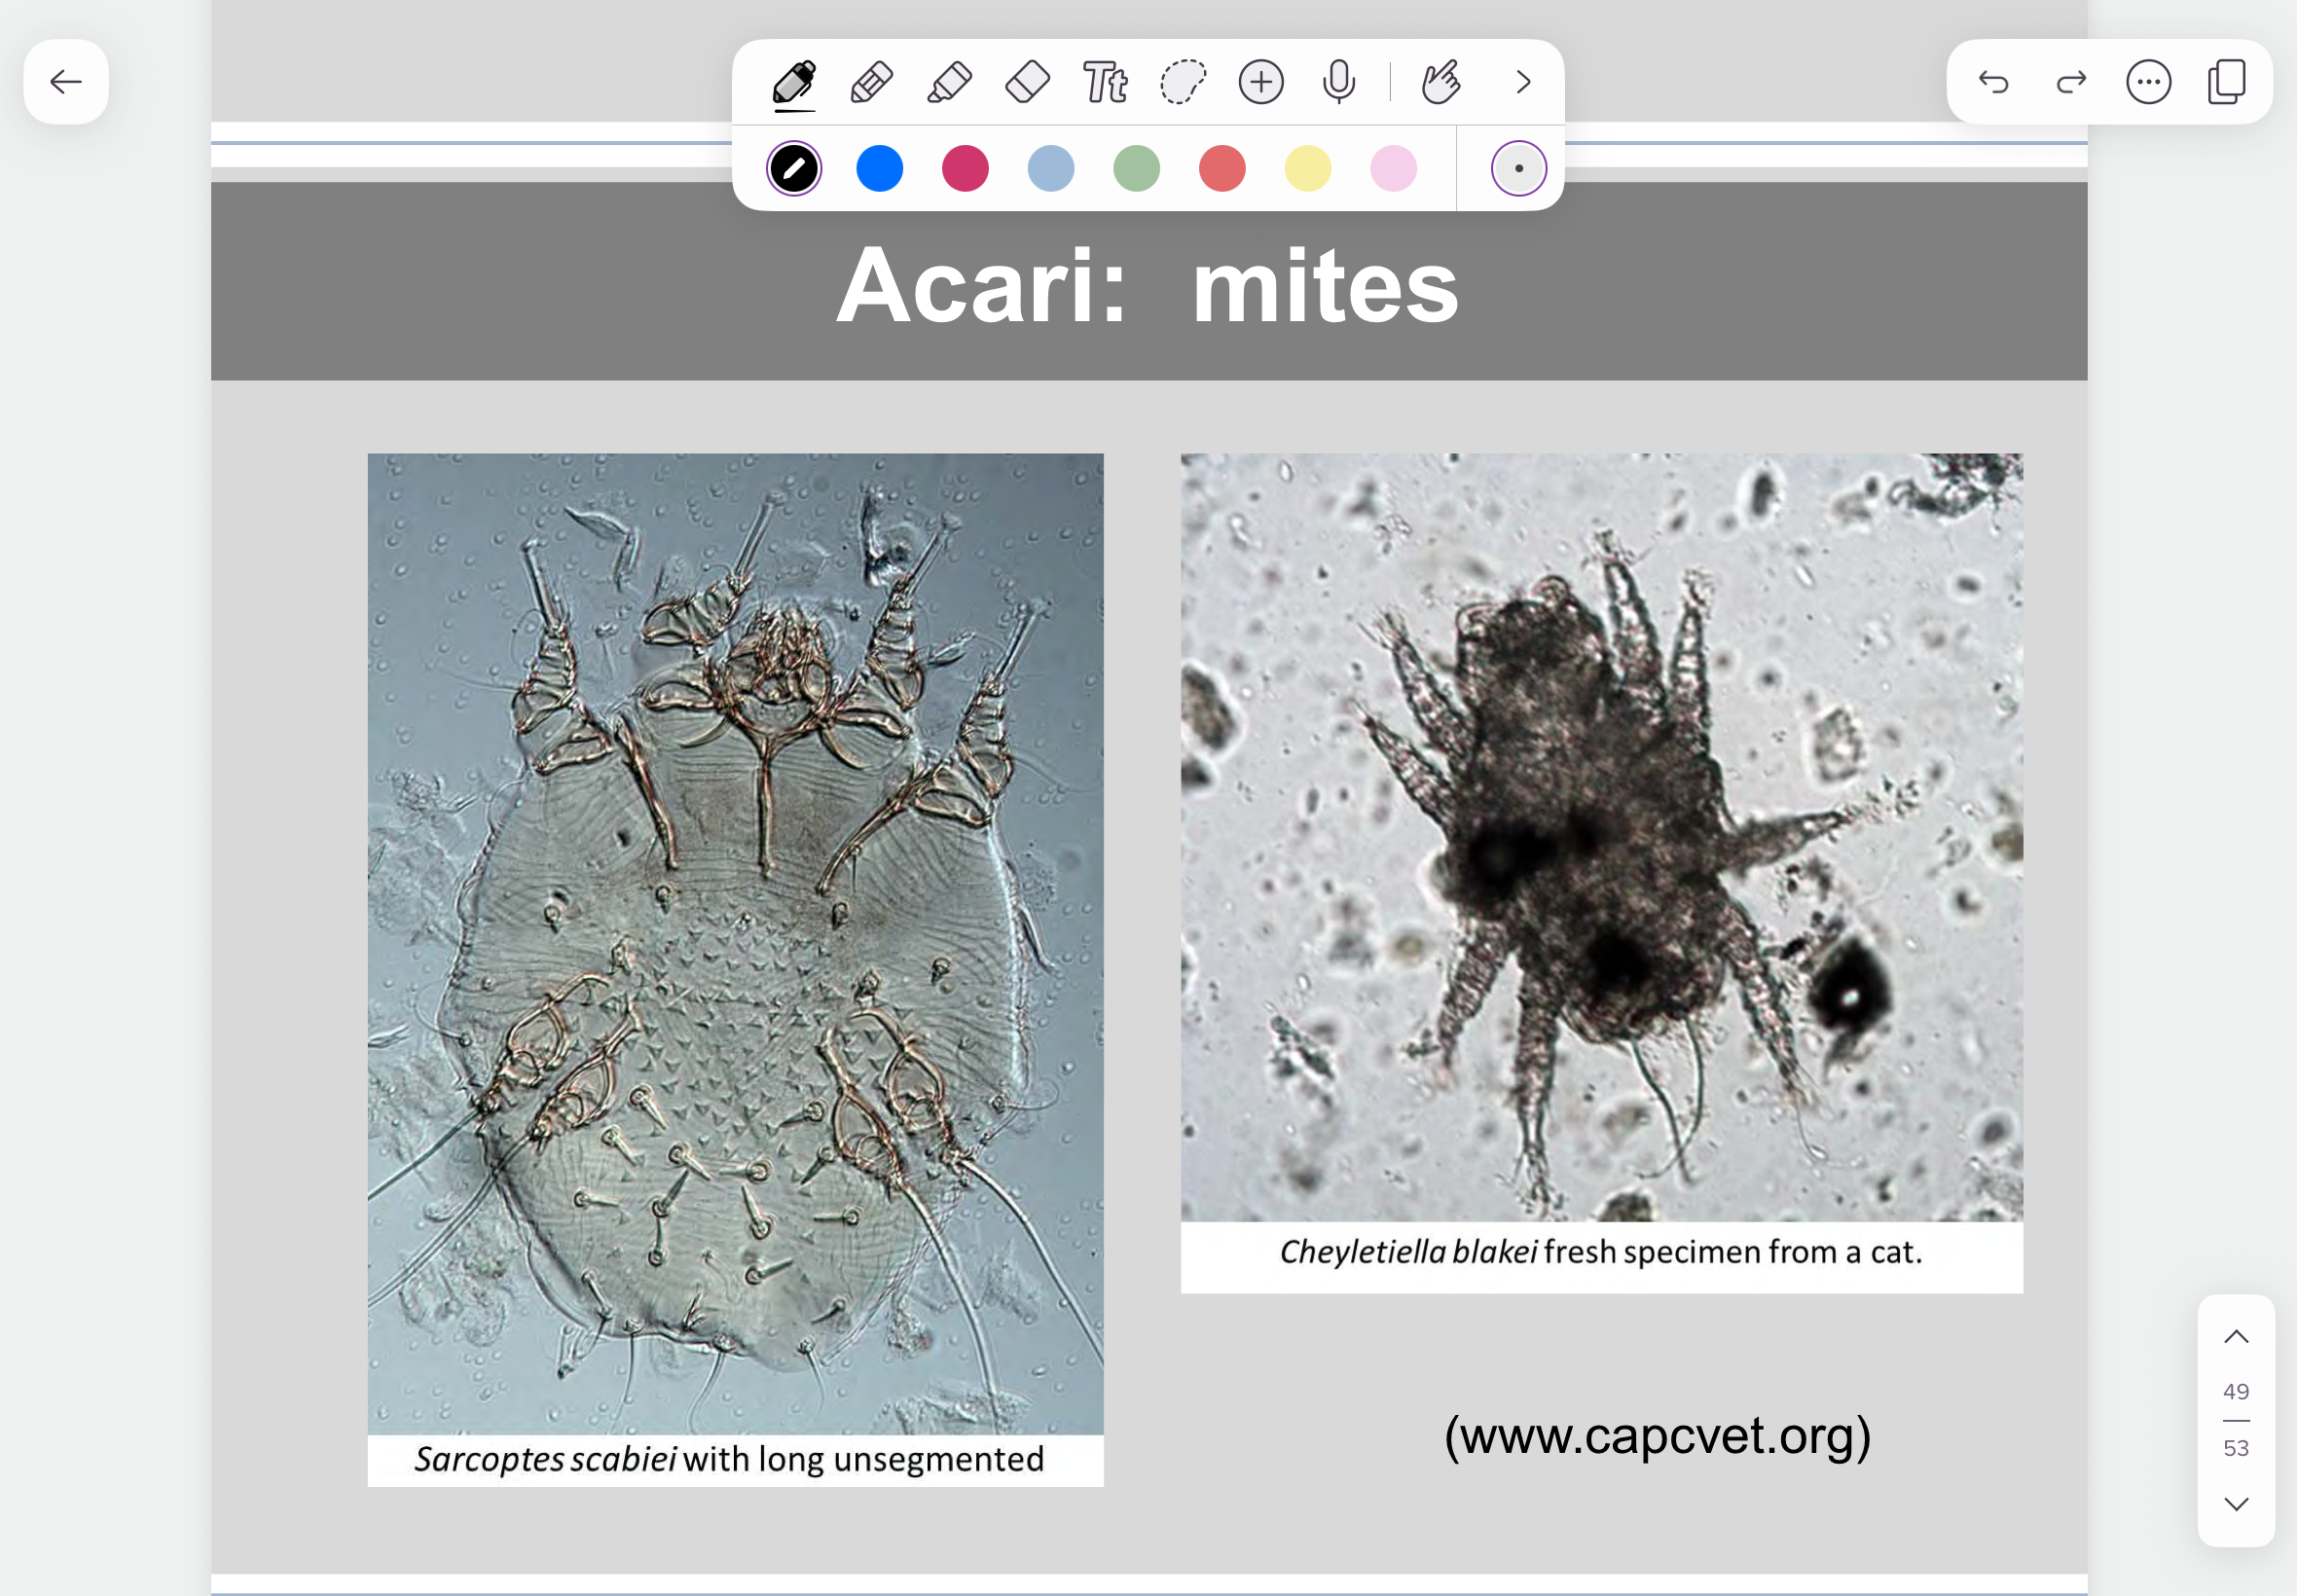The width and height of the screenshot is (2297, 1596).
Task: Select the highlighter tool
Action: [949, 82]
